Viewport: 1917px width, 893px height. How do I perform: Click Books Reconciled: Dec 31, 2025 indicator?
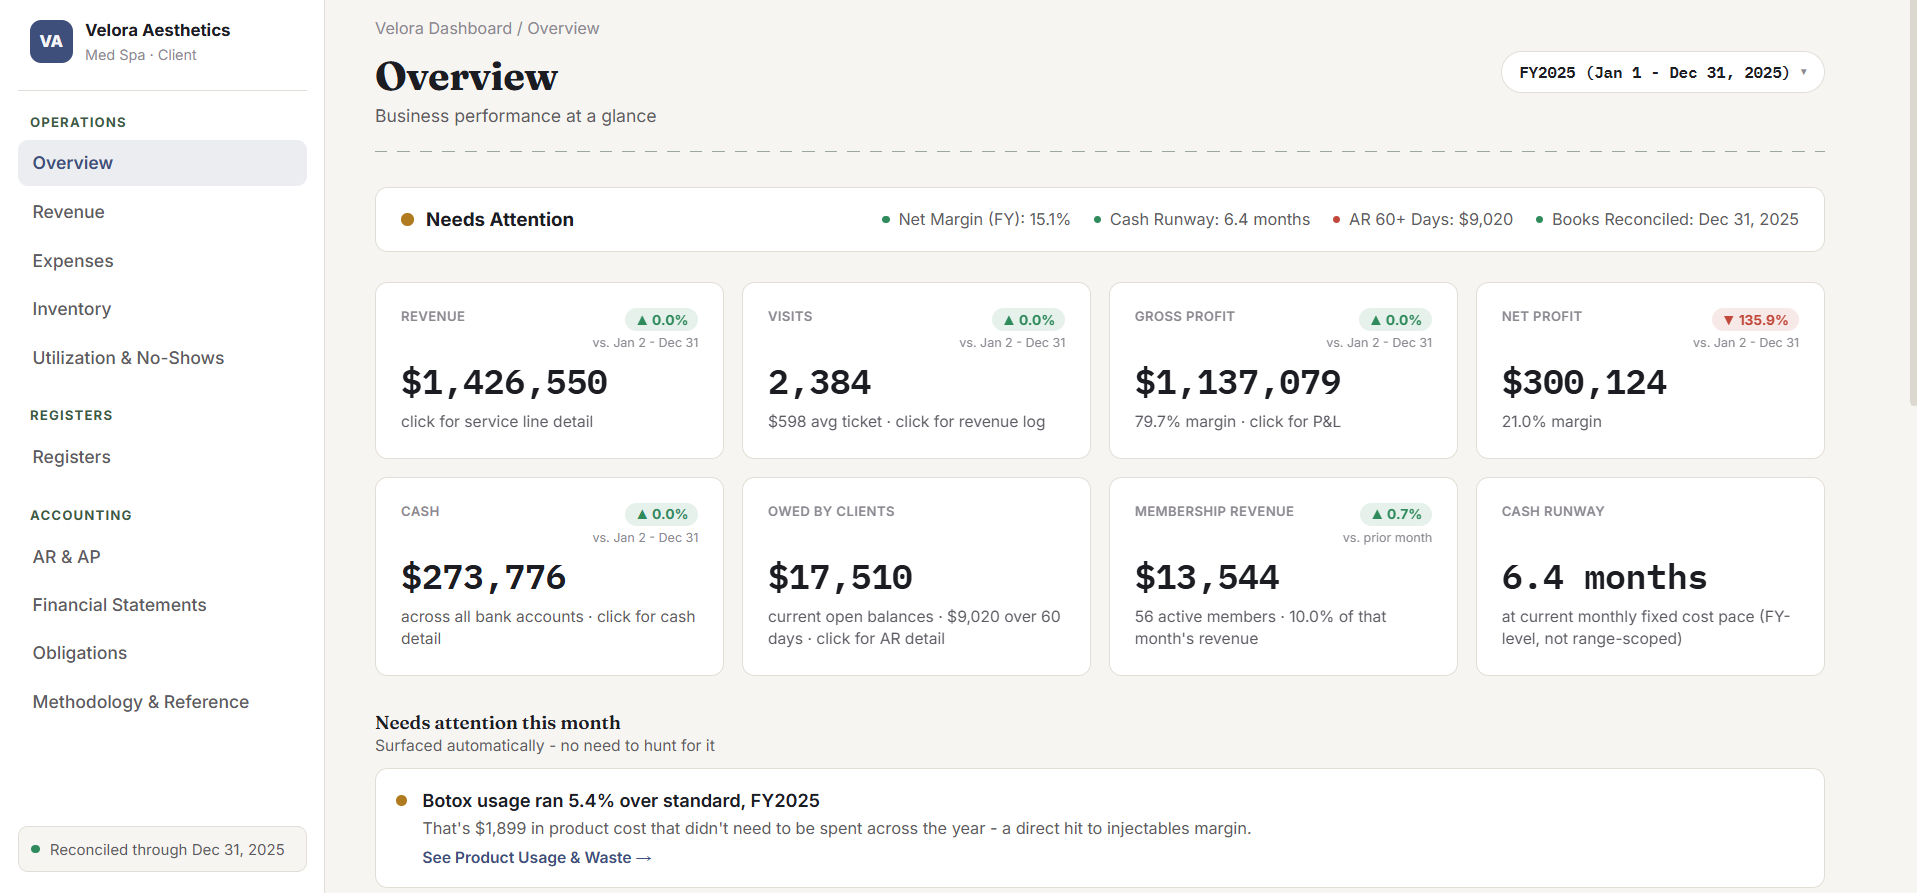[1667, 220]
